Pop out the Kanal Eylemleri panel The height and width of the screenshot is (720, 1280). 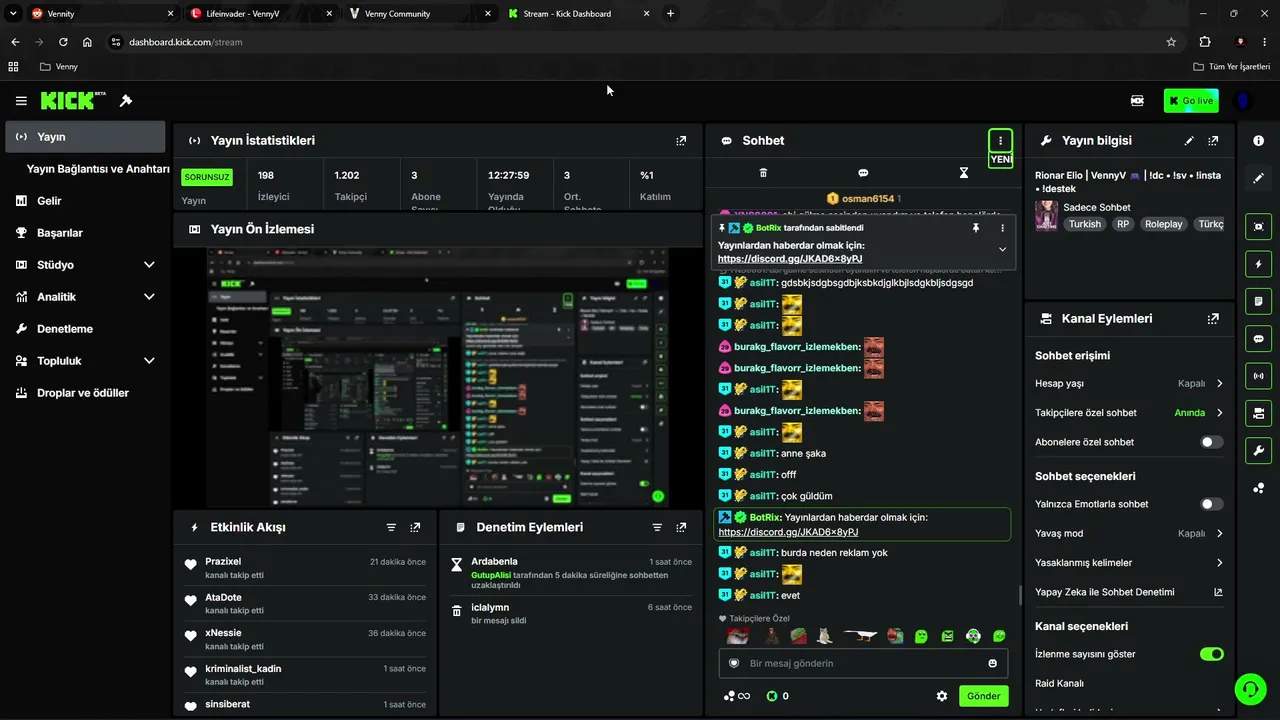[1213, 319]
